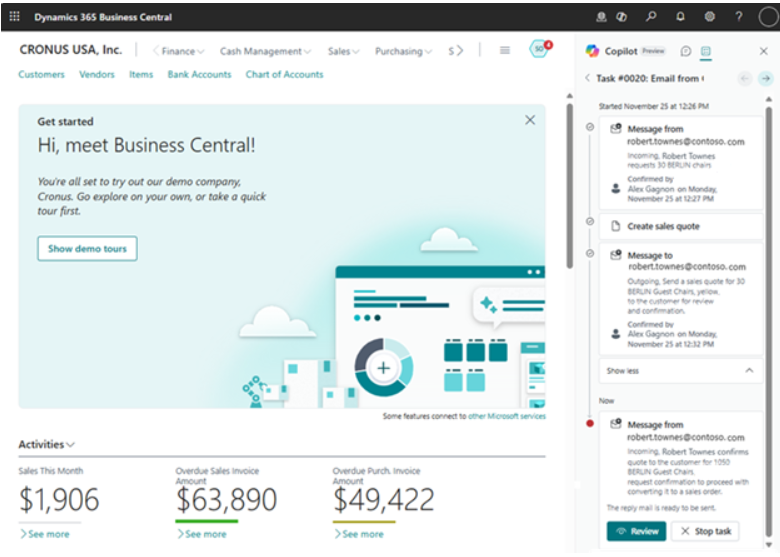This screenshot has height=557, width=780.
Task: Collapse timeline with Show less
Action: [x=680, y=371]
